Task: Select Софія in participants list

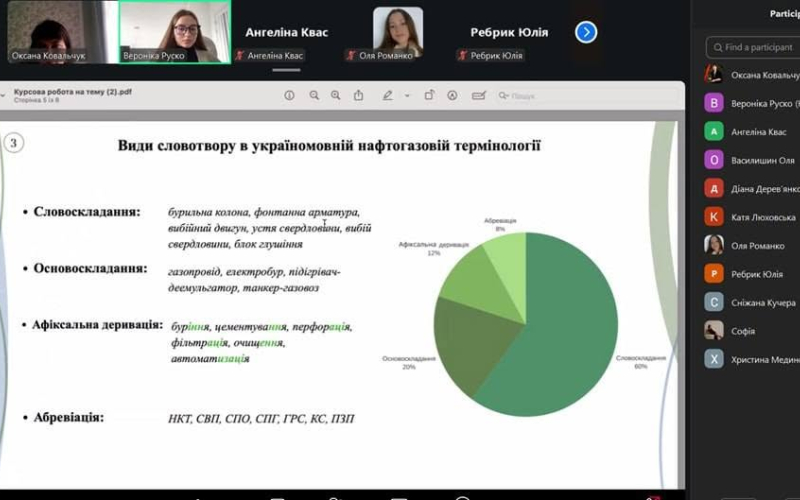Action: tap(752, 331)
